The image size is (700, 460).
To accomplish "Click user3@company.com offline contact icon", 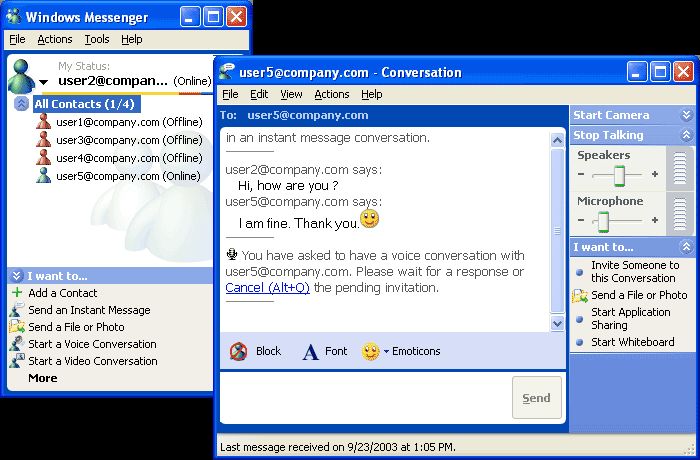I will (x=43, y=139).
